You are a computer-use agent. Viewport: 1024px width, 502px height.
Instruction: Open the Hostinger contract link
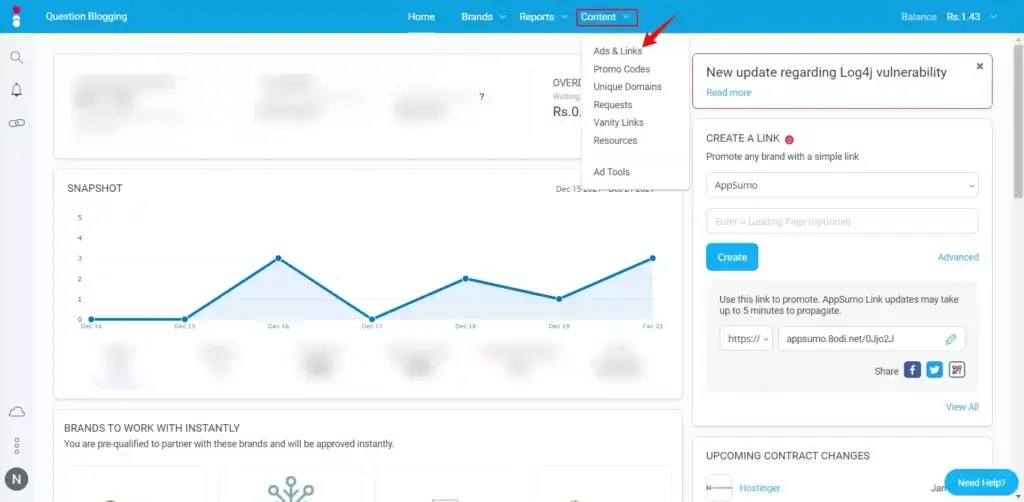click(x=760, y=488)
